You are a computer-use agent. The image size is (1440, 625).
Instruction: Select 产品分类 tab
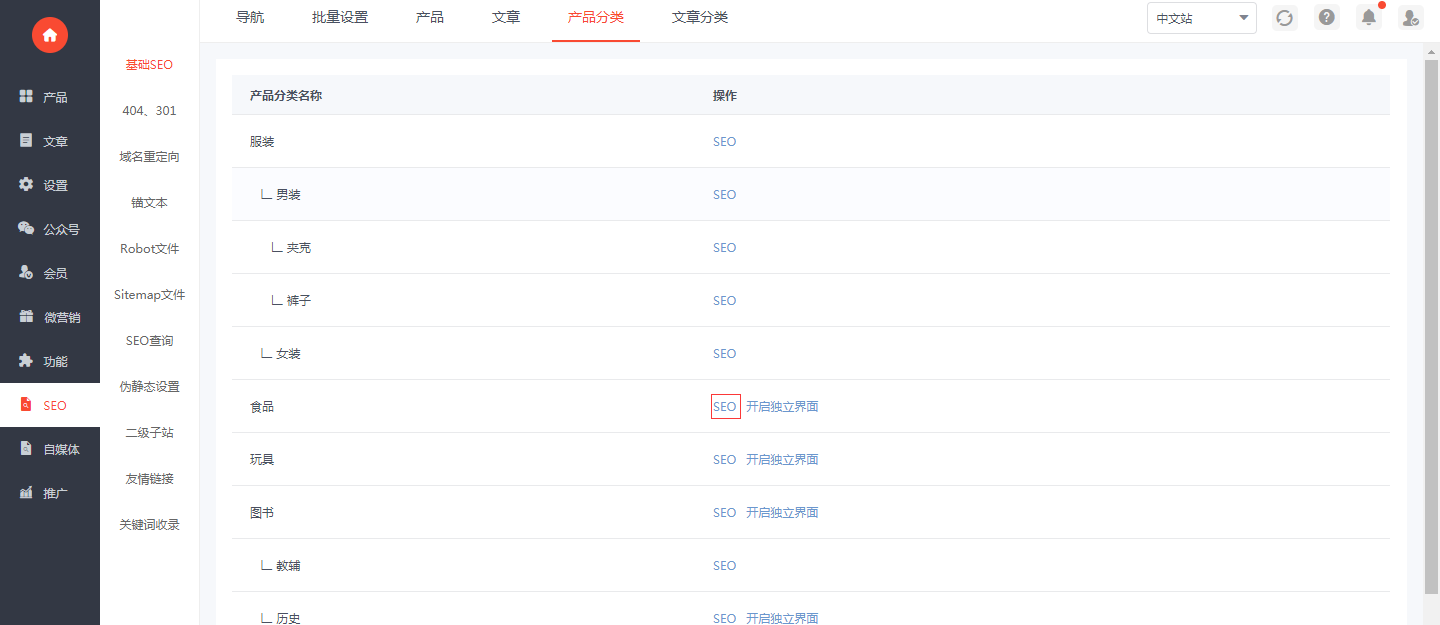tap(596, 18)
